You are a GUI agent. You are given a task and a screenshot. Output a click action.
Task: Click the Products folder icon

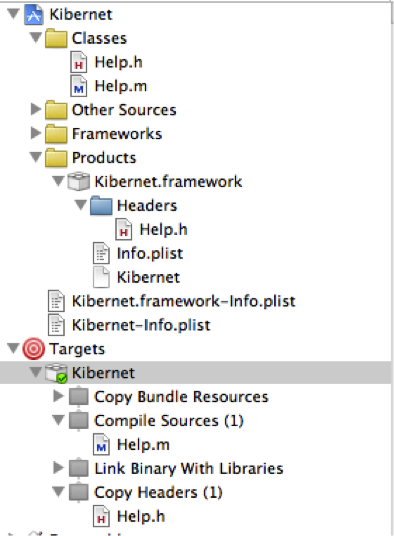point(56,158)
